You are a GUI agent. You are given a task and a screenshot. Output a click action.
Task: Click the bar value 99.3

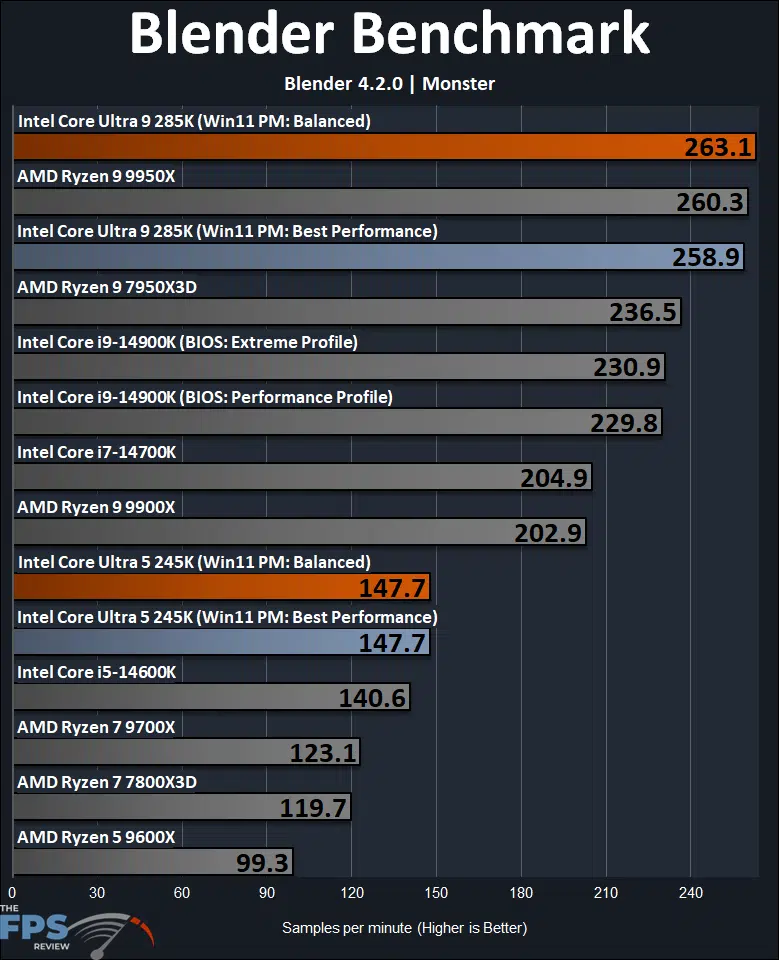(x=262, y=863)
